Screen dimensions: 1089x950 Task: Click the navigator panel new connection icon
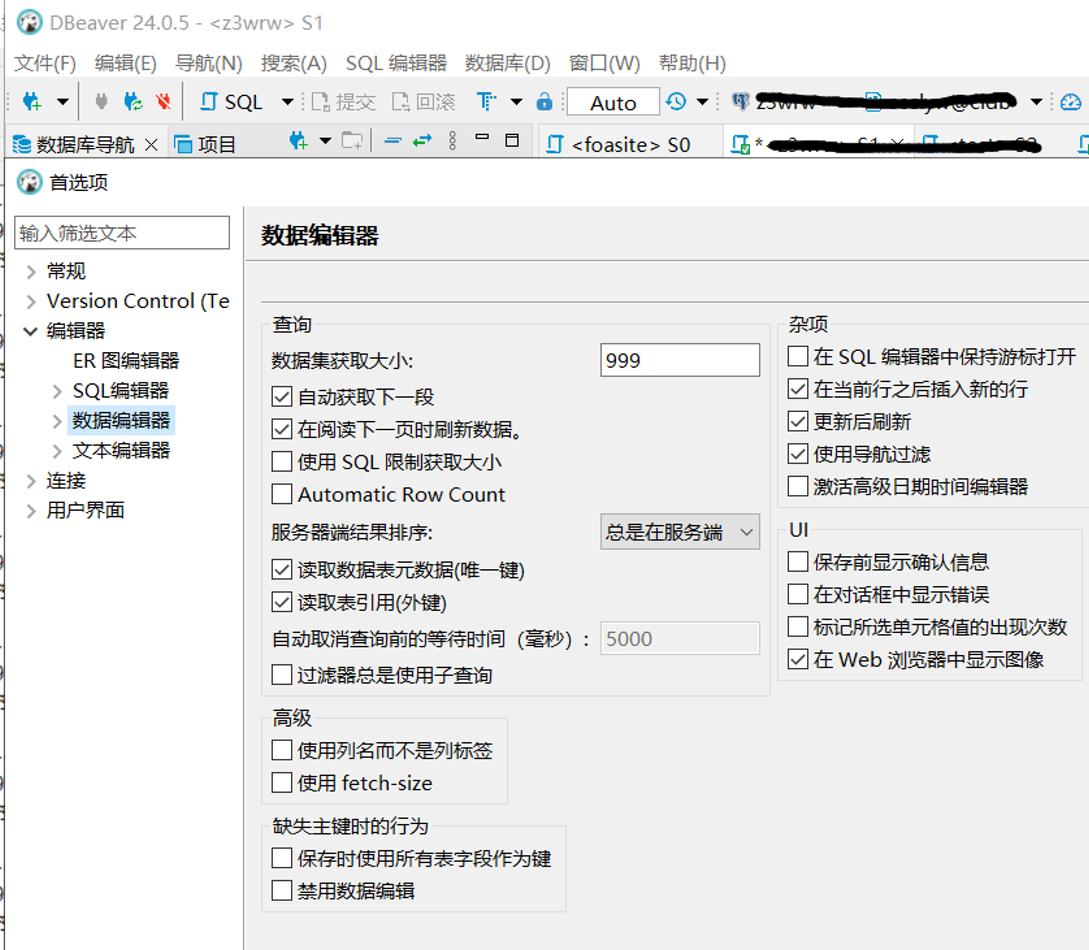coord(299,141)
